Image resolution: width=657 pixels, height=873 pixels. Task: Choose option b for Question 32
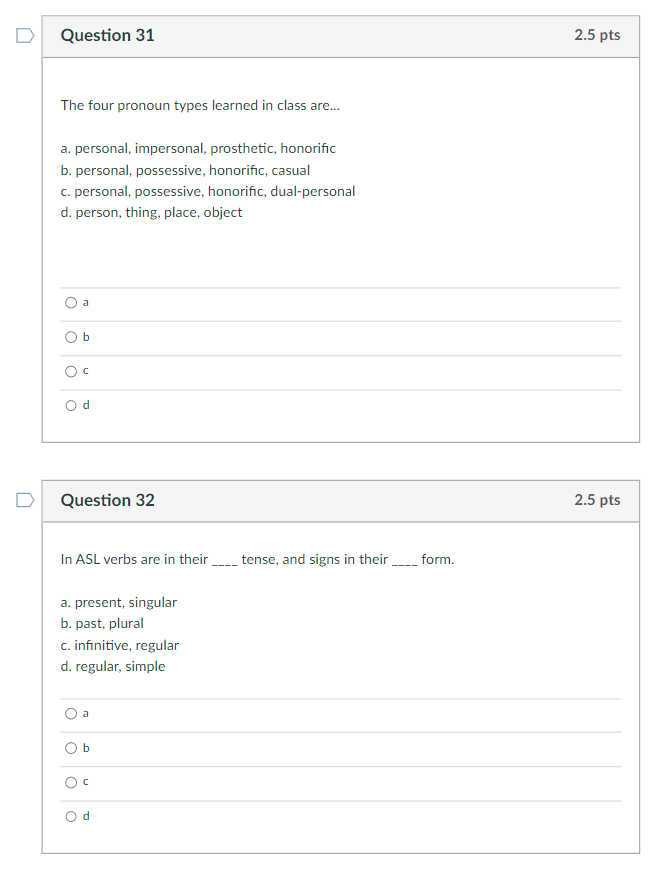(x=71, y=748)
